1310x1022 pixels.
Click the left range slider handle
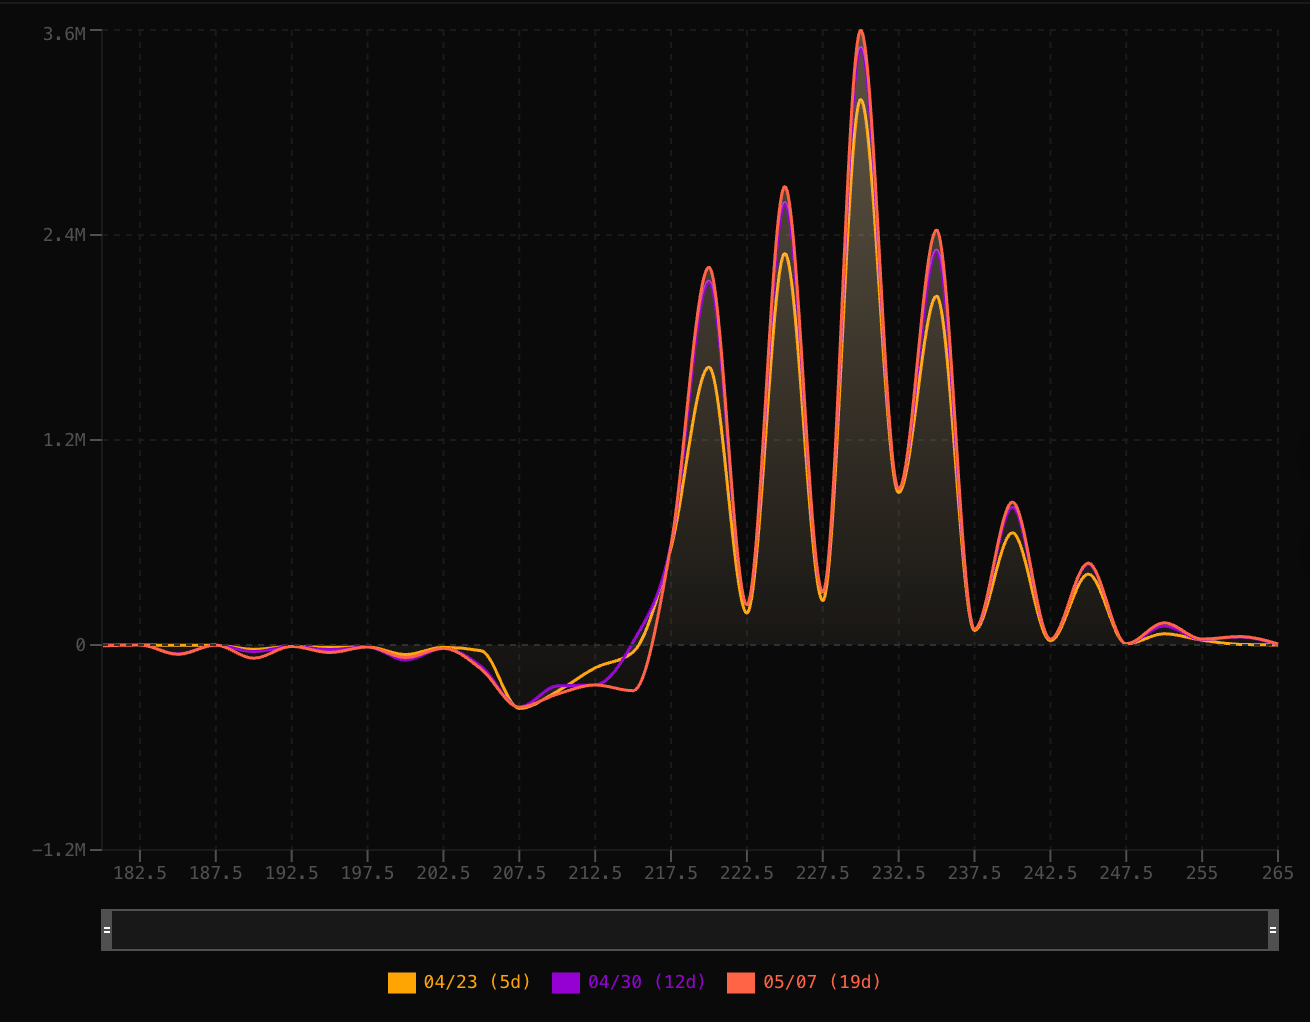(107, 930)
